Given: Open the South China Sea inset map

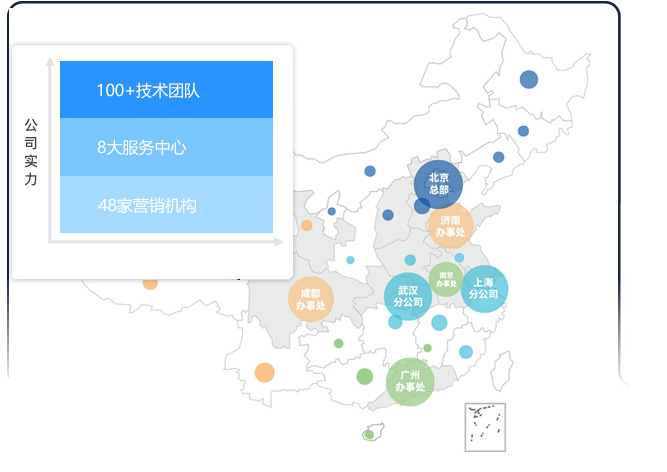Looking at the screenshot, I should (x=485, y=427).
